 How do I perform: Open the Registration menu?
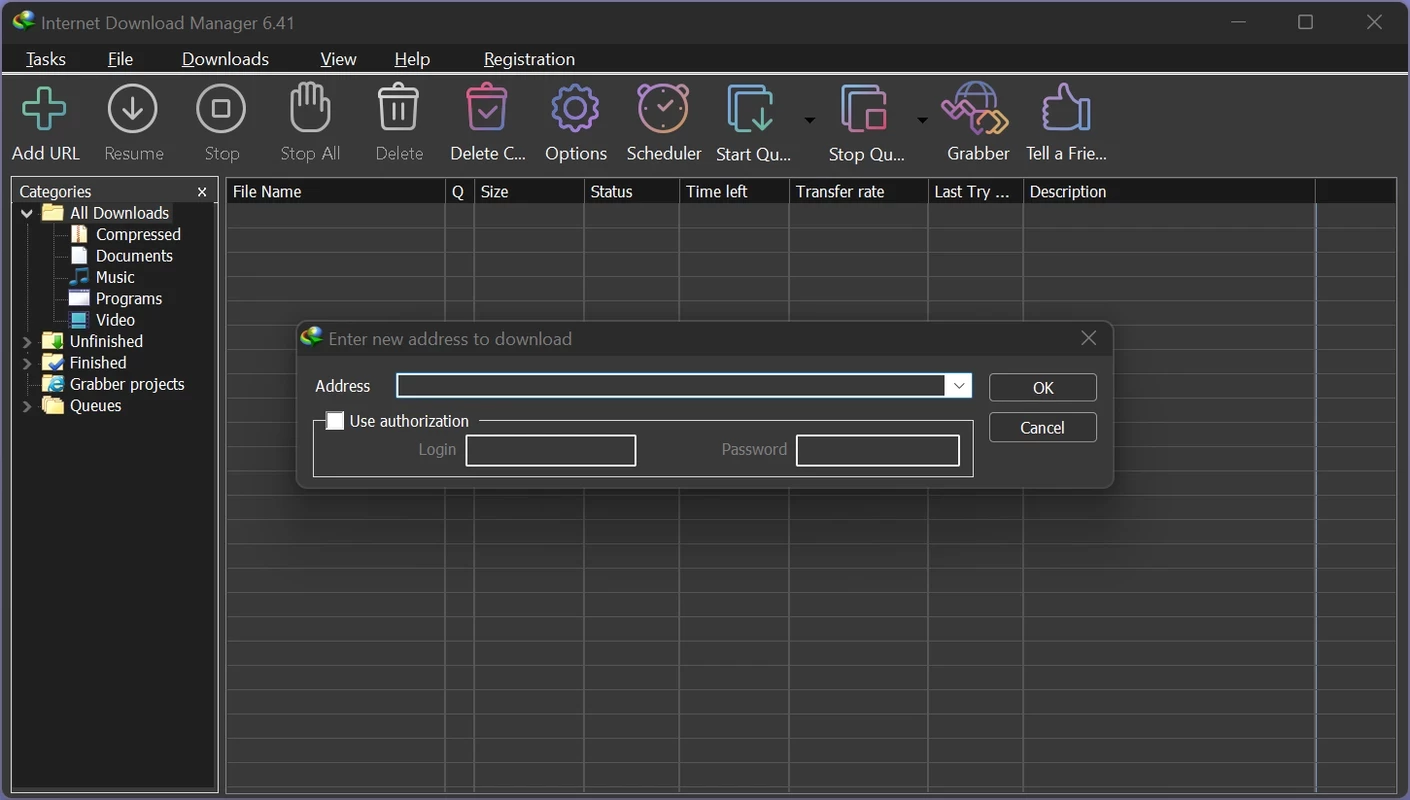pyautogui.click(x=529, y=59)
